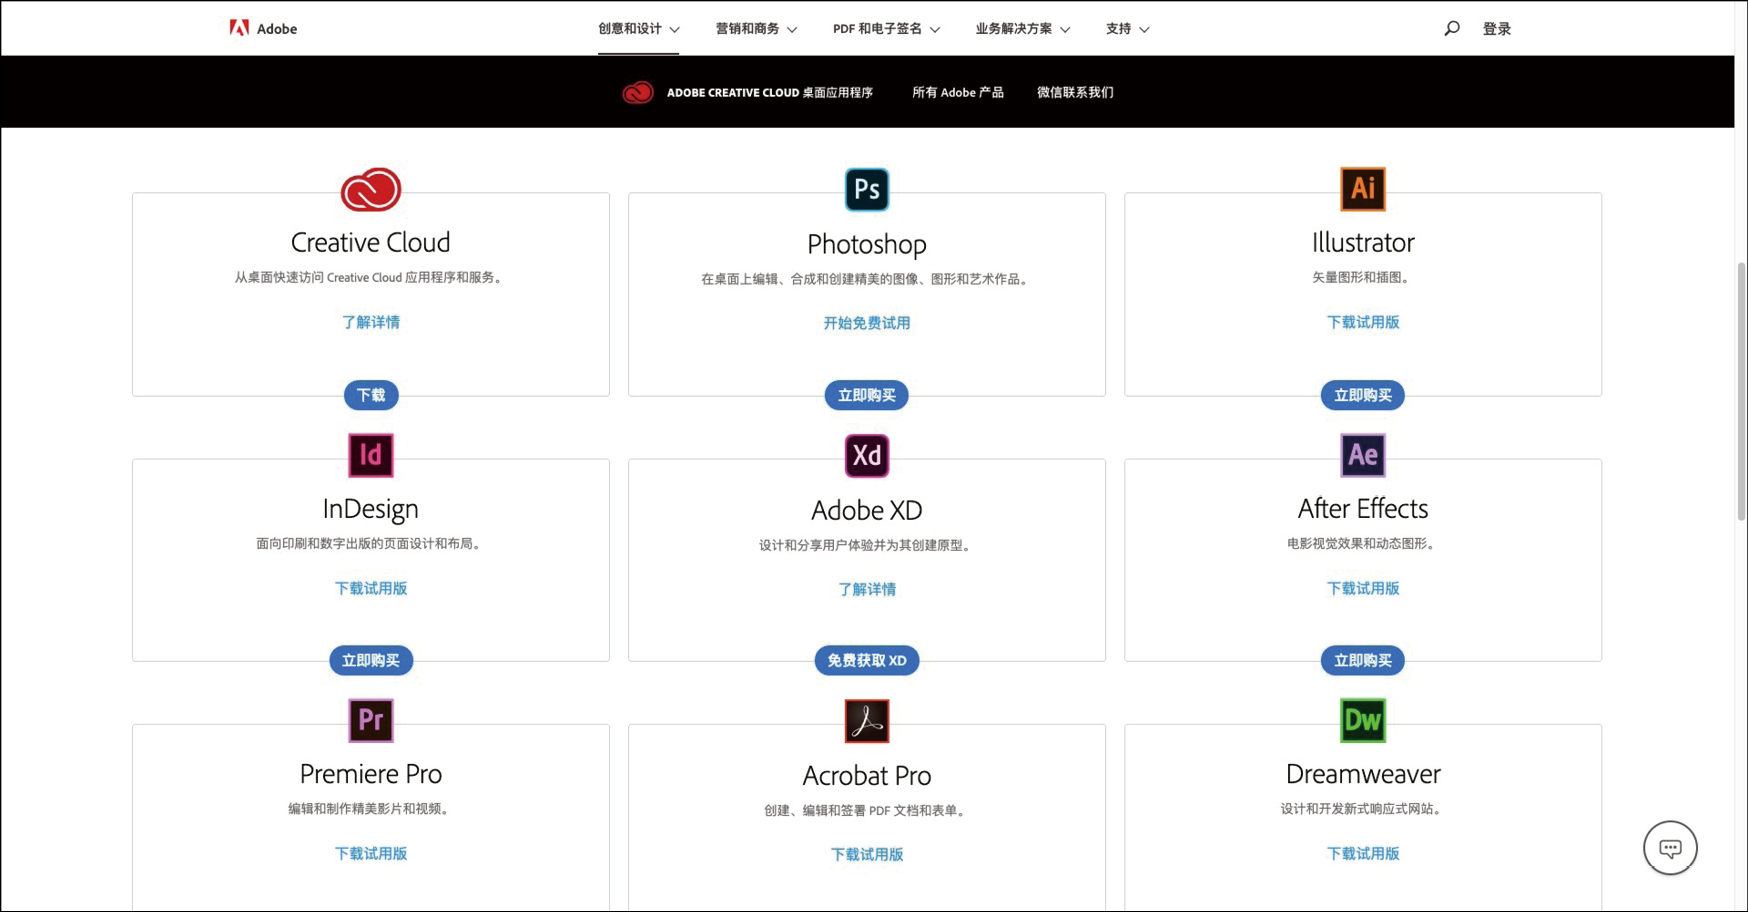1748x912 pixels.
Task: Click the InDesign Id icon
Action: pyautogui.click(x=371, y=455)
